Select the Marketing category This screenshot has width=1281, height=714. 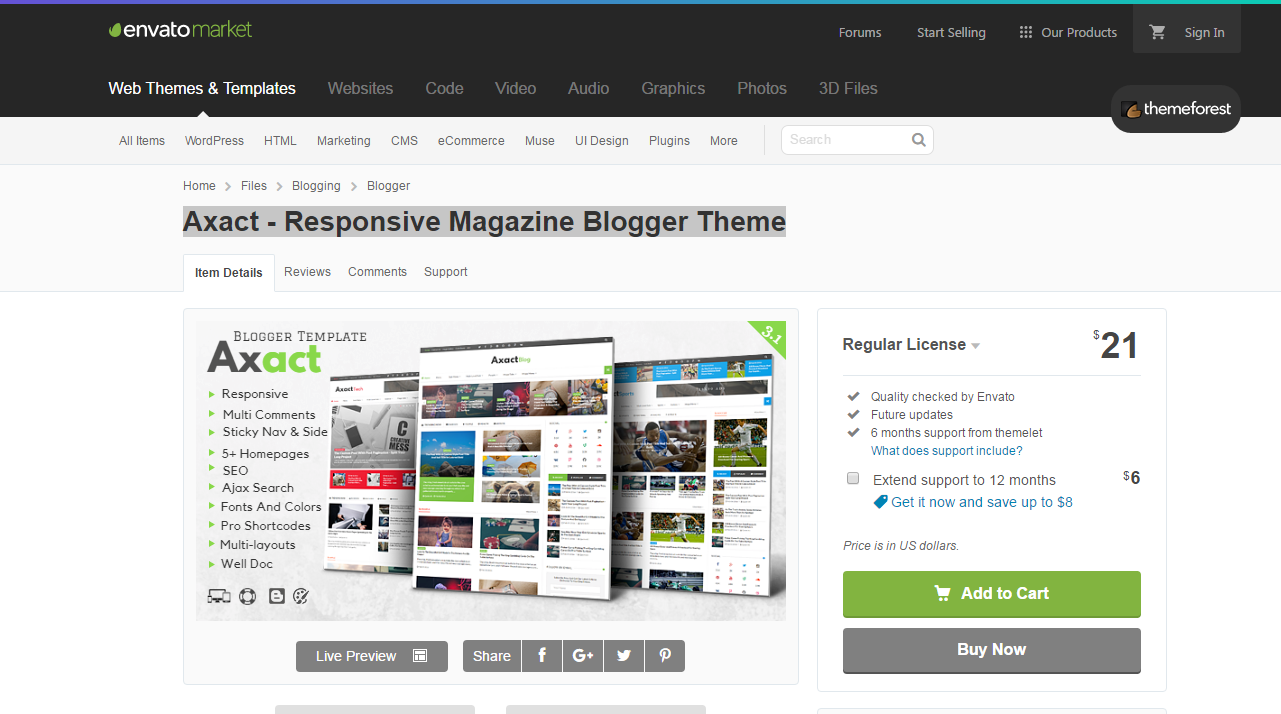coord(344,141)
